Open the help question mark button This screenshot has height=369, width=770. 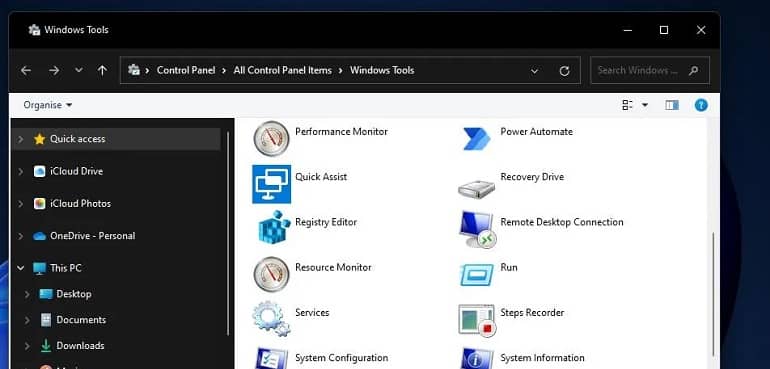[701, 105]
